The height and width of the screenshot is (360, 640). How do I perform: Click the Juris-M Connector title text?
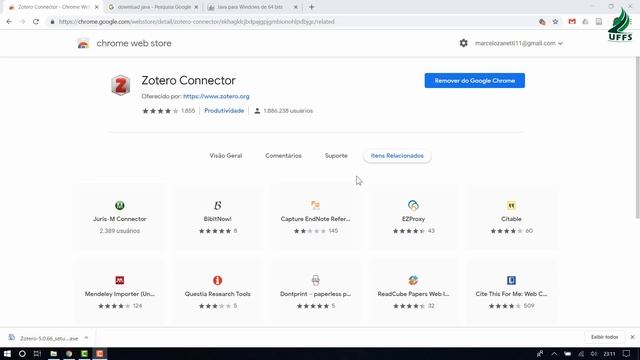[x=120, y=219]
